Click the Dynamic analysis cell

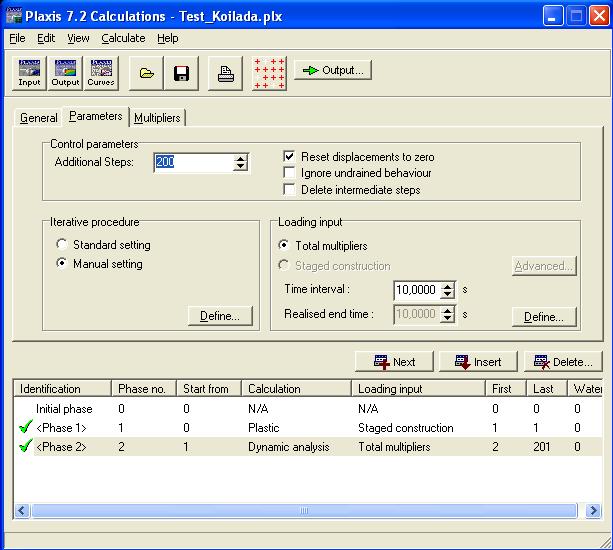[289, 447]
